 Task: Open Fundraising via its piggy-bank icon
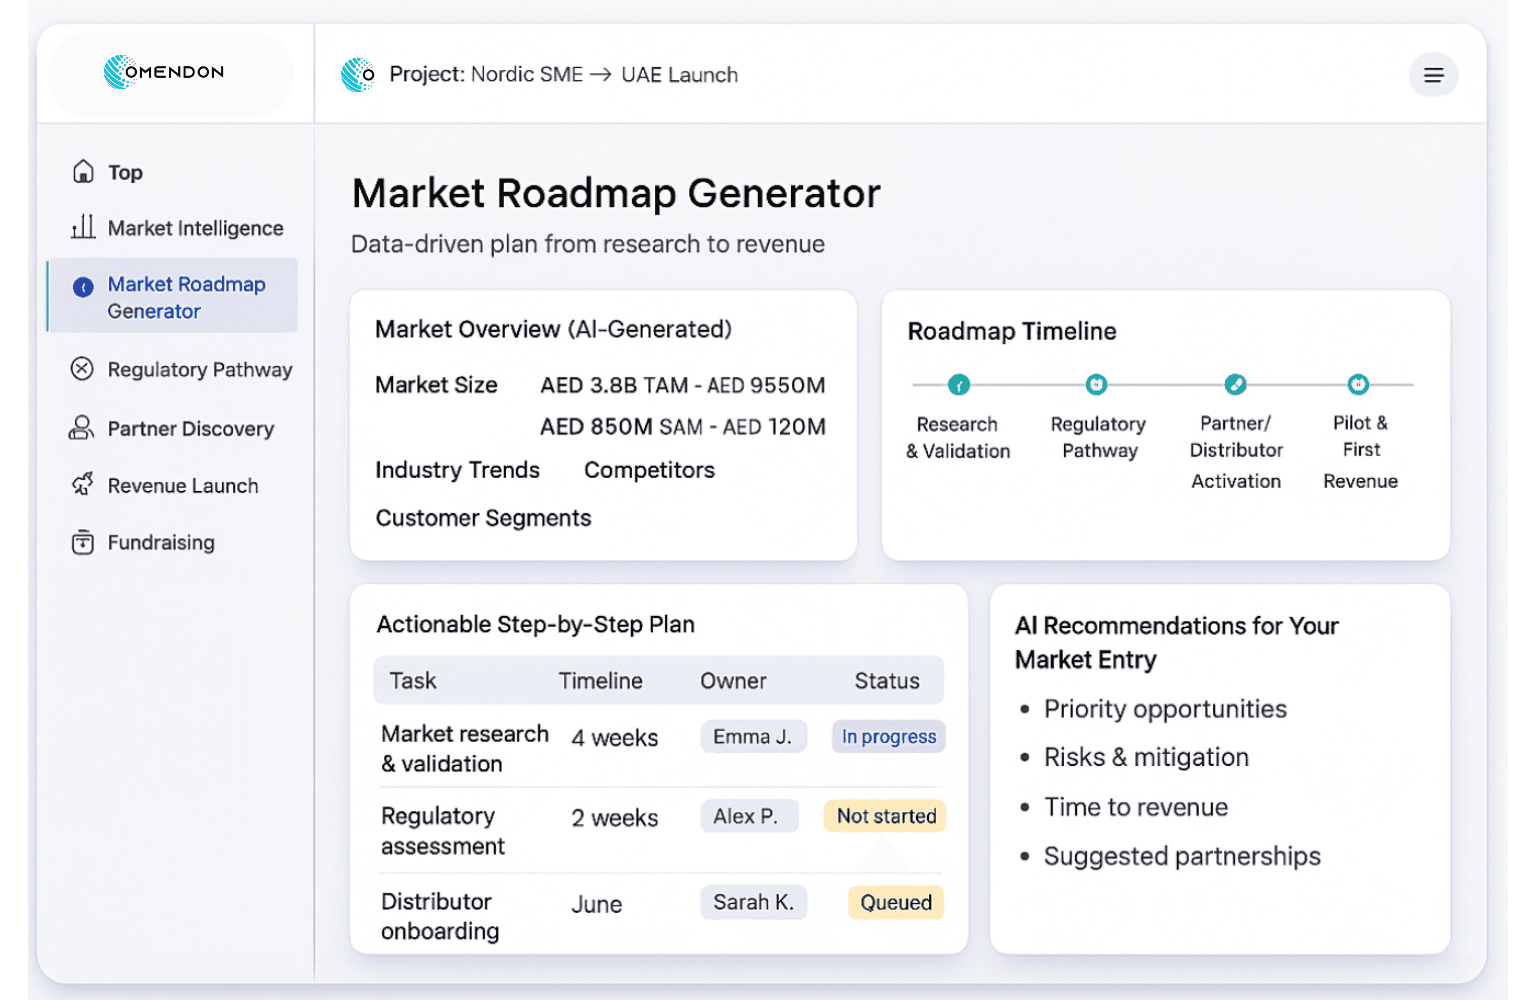tap(83, 542)
